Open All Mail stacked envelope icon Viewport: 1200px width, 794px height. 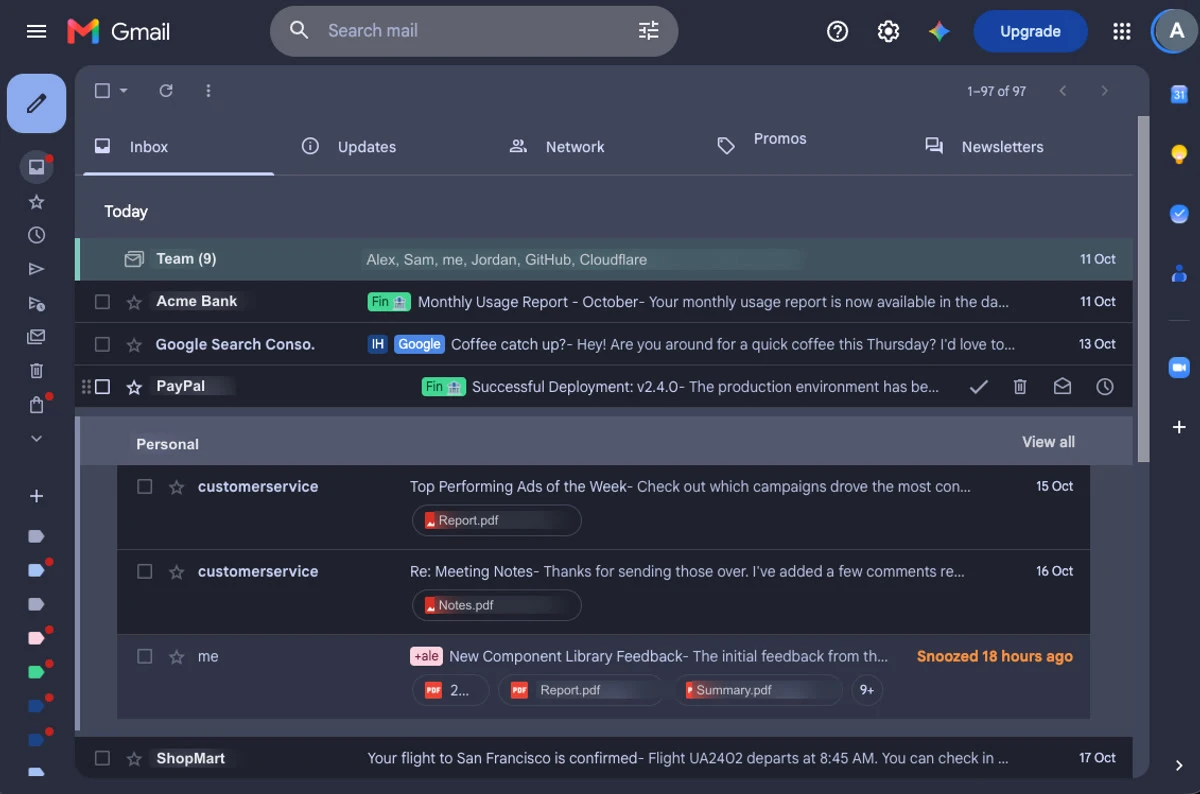[37, 337]
